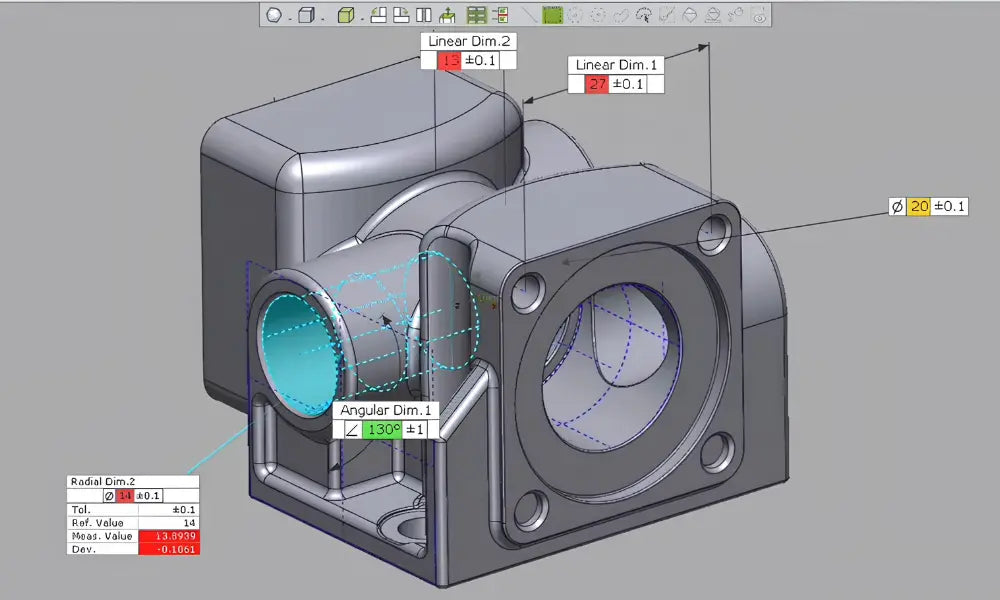Click the diameter symbol beside yellow 20

pos(897,206)
